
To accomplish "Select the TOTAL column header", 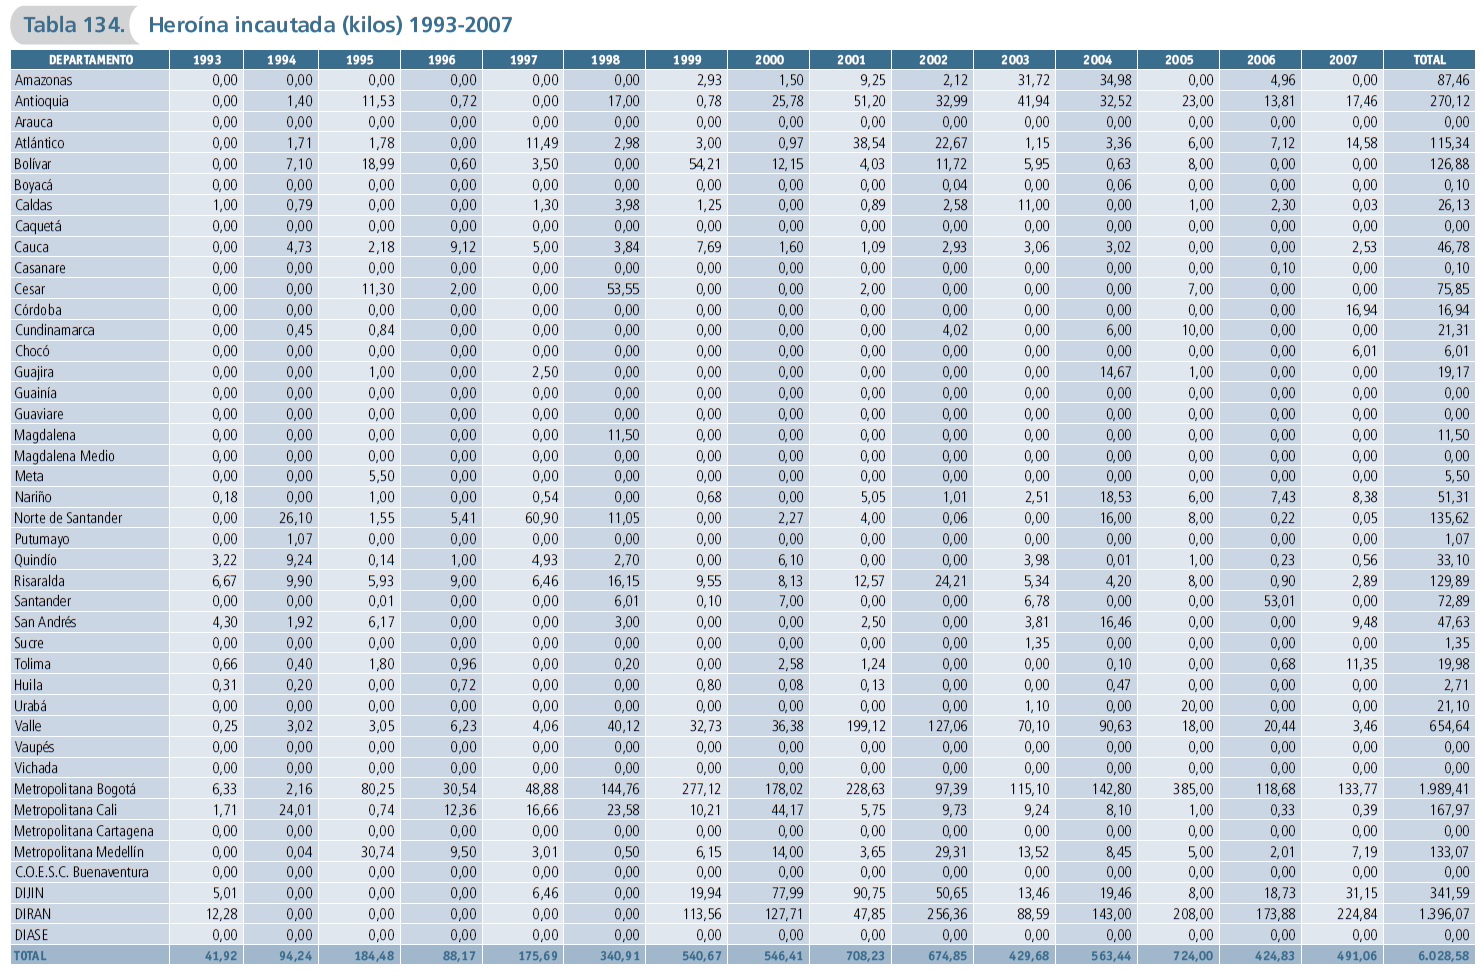I will coord(1429,60).
